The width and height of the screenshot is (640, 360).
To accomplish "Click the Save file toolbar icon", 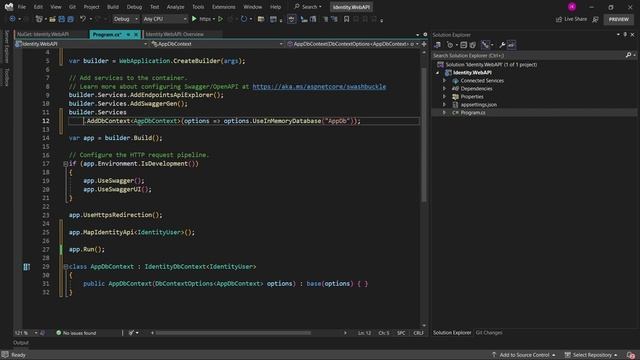I will click(62, 19).
